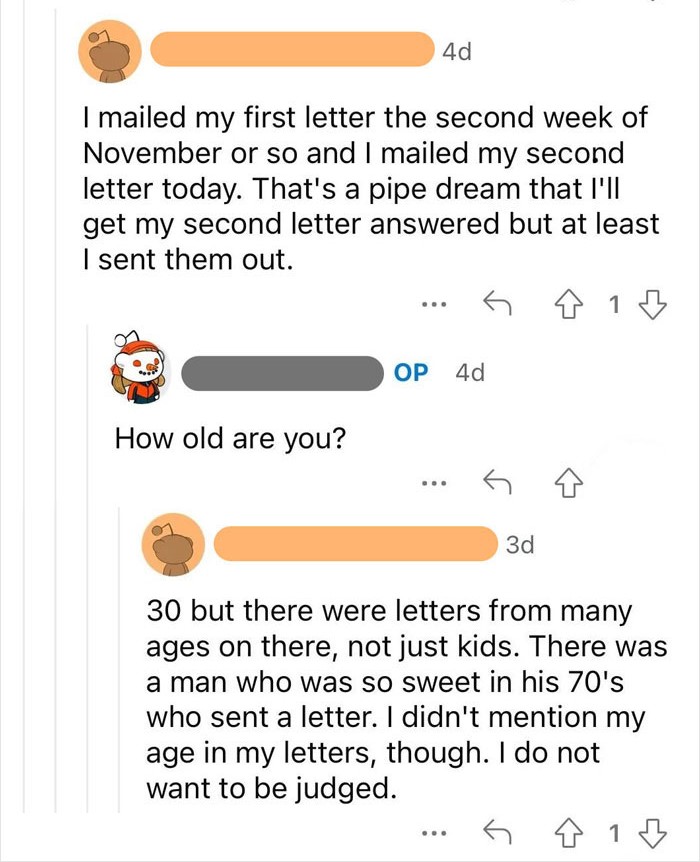Collapse the 3d reply via its indent line

point(120,660)
